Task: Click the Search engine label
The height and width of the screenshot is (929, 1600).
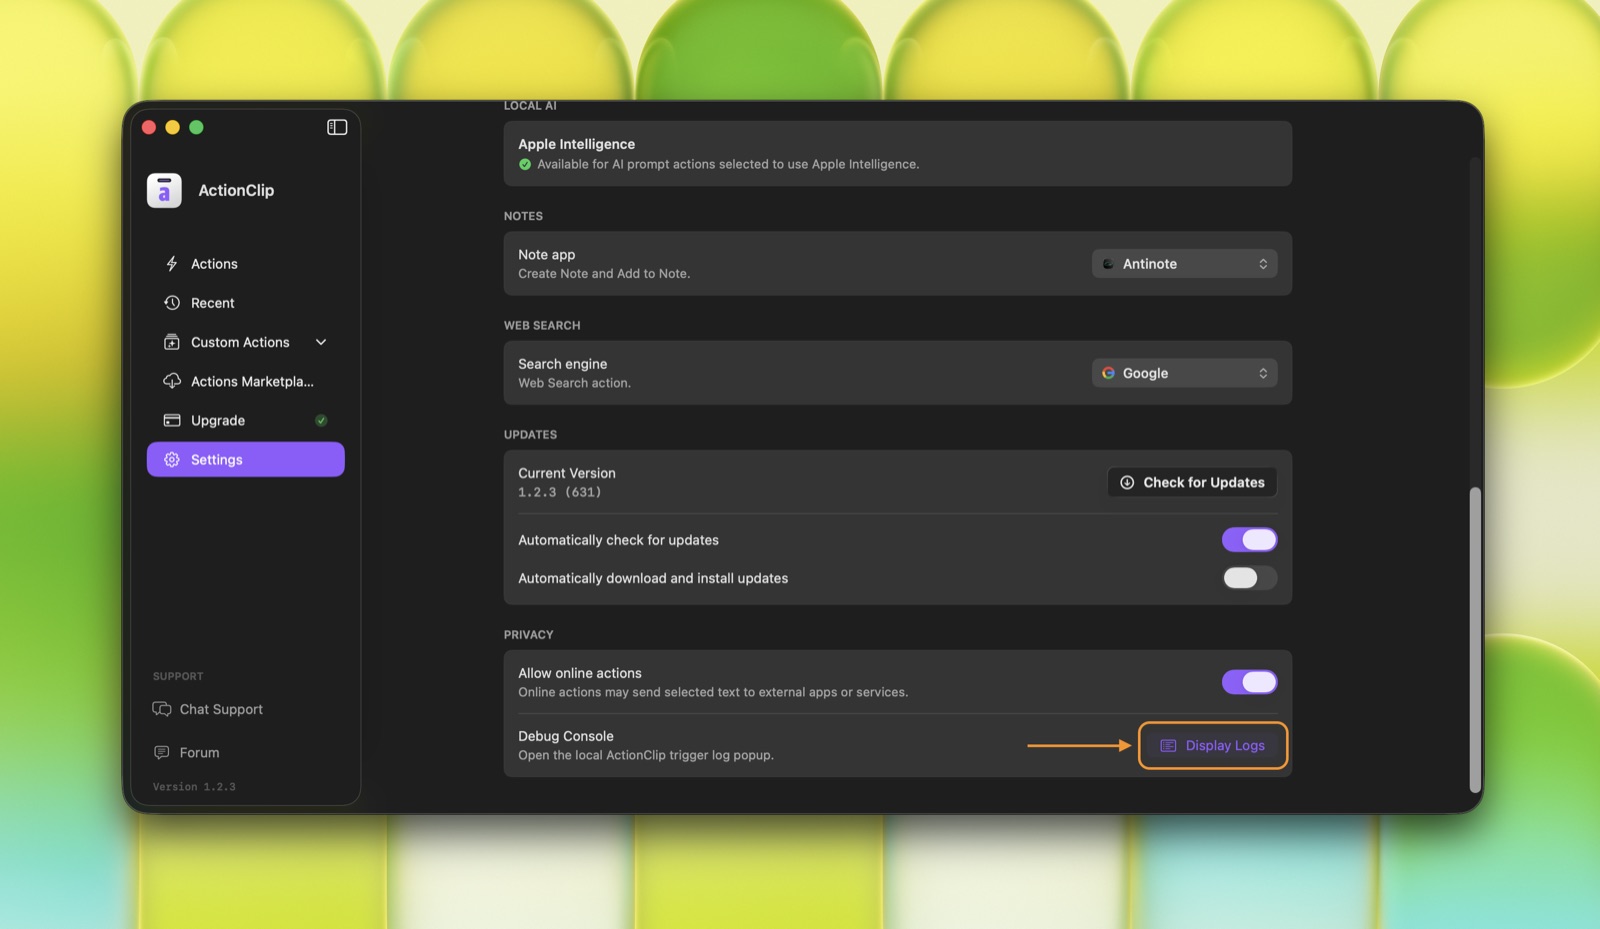Action: click(562, 364)
